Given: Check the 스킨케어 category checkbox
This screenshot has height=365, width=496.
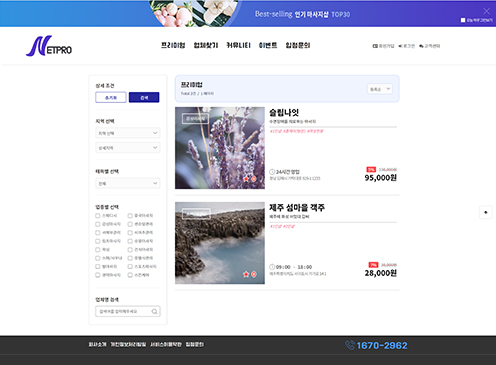Looking at the screenshot, I should coord(130,275).
